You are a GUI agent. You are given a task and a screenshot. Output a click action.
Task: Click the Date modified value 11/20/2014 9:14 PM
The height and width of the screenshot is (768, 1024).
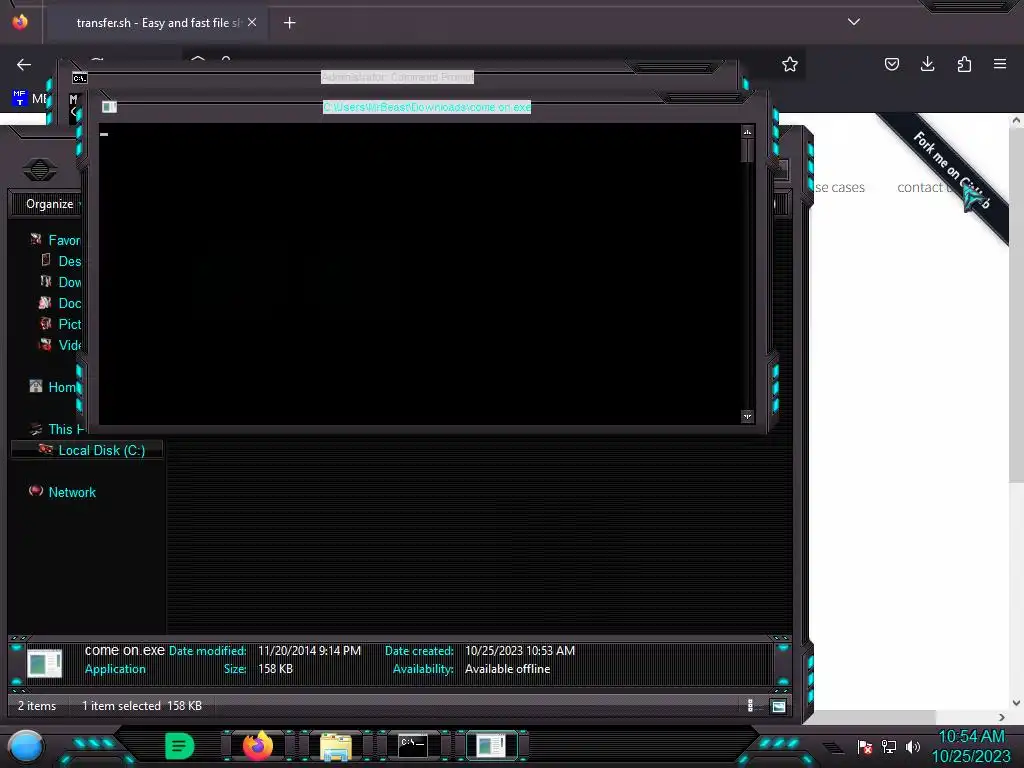pyautogui.click(x=310, y=650)
